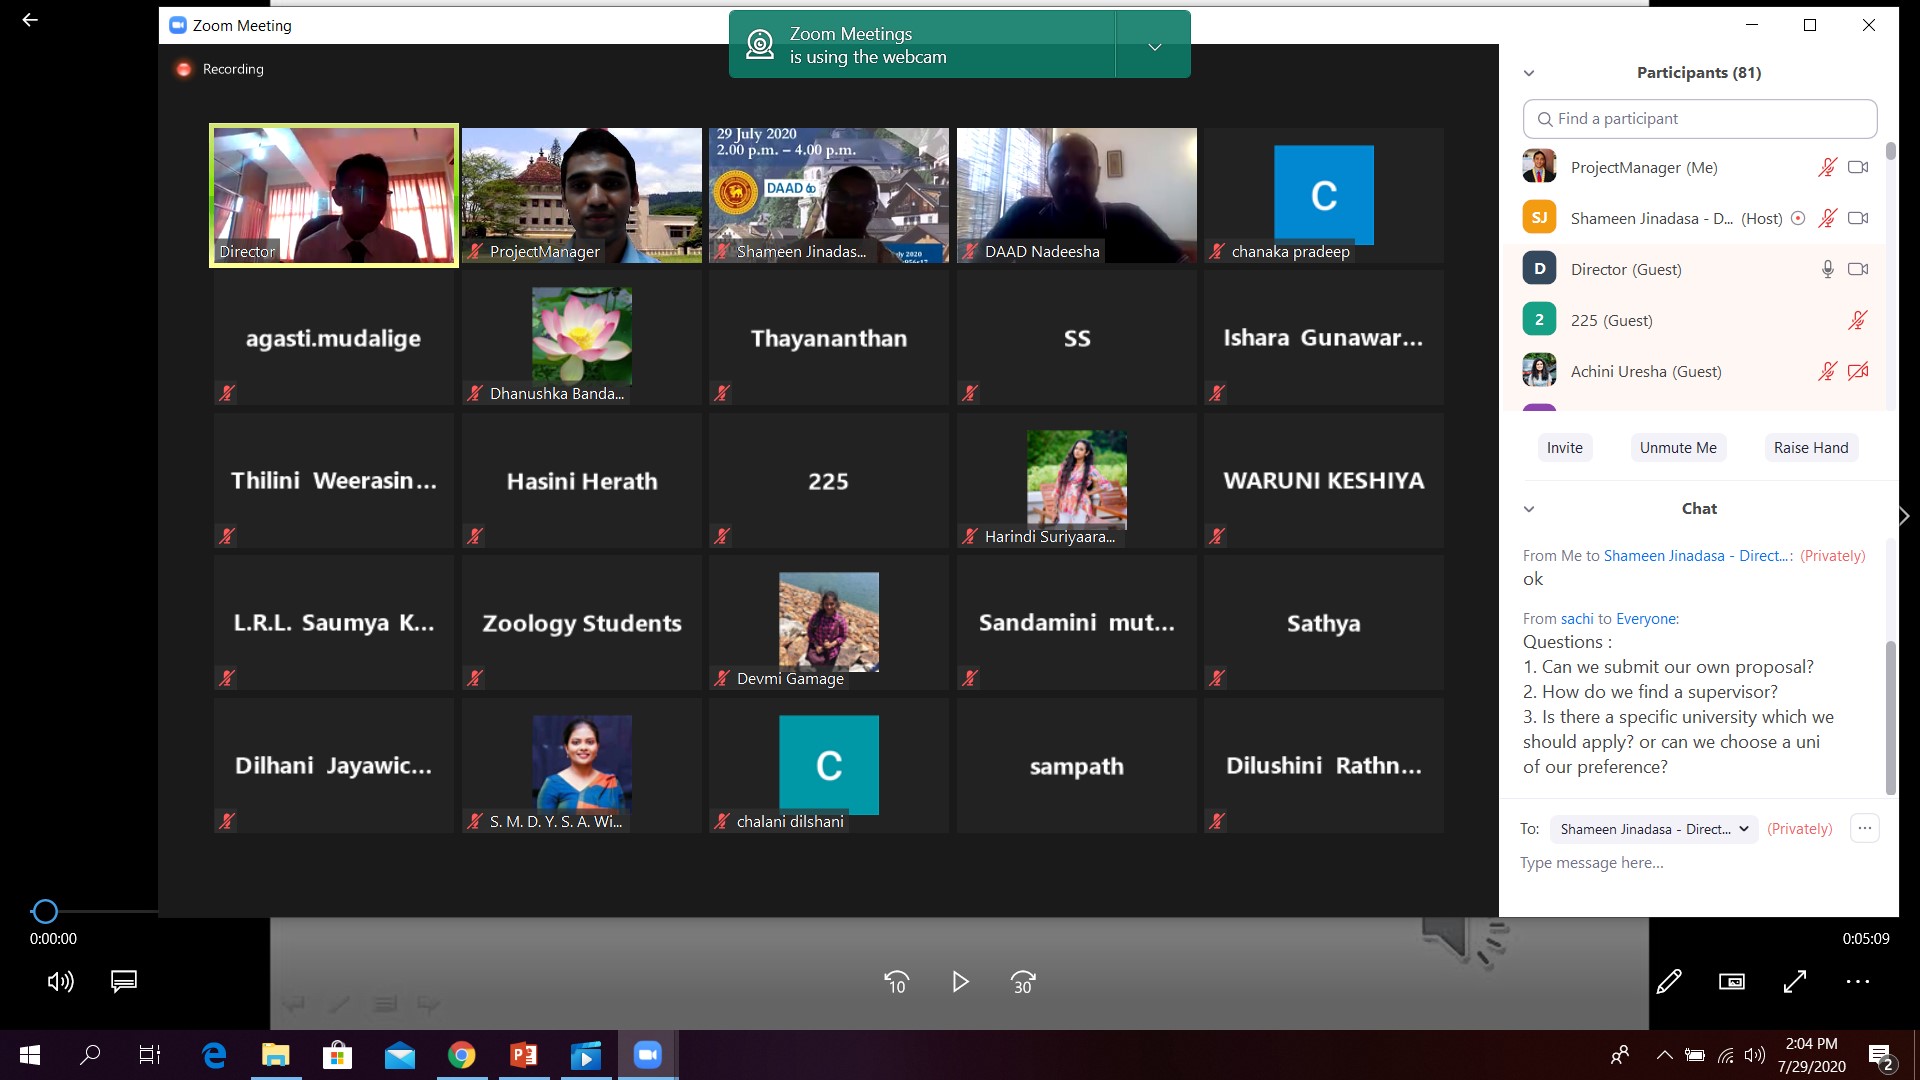Skip forward 30 seconds

(x=1023, y=982)
